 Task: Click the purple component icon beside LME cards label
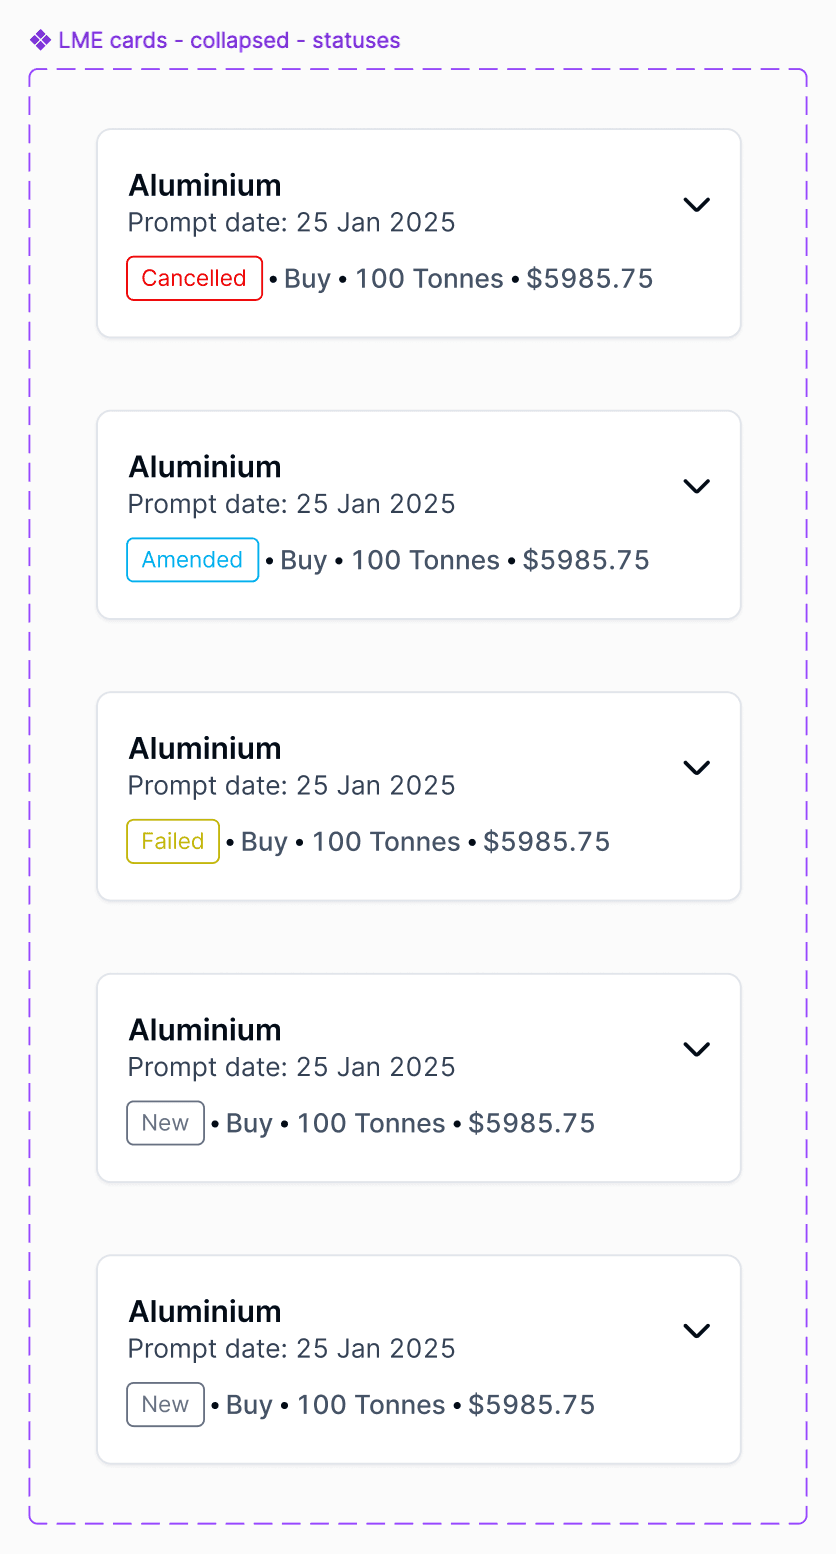pyautogui.click(x=40, y=40)
